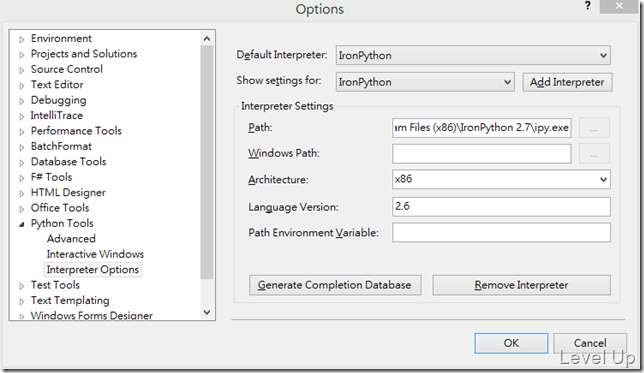Select HTML Designer category
Viewport: 644px width, 373px height.
(68, 192)
